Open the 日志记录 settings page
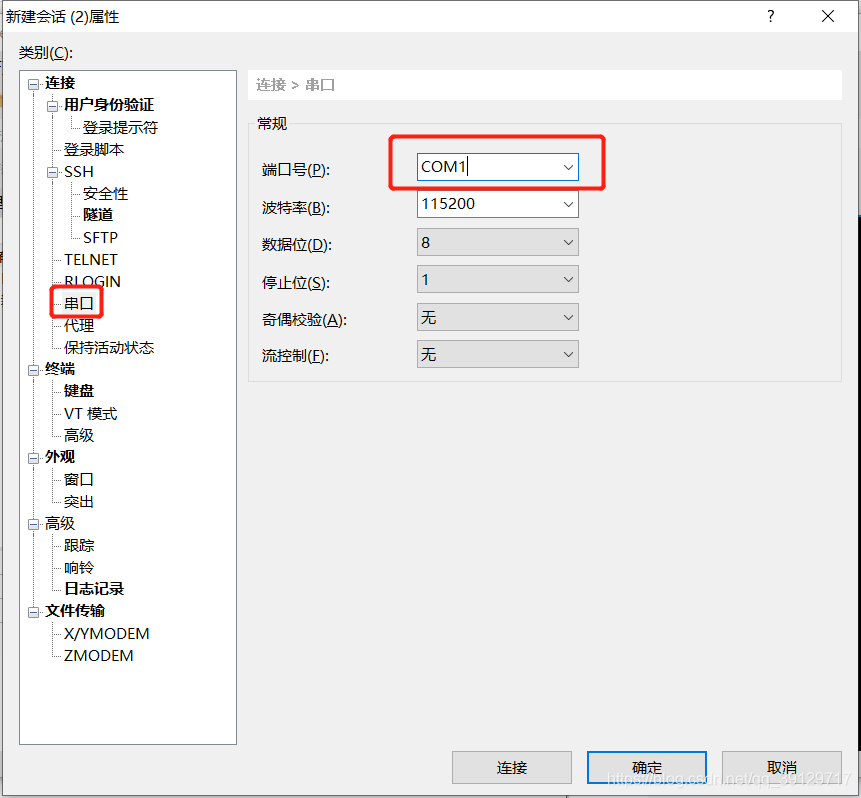861x798 pixels. 94,589
